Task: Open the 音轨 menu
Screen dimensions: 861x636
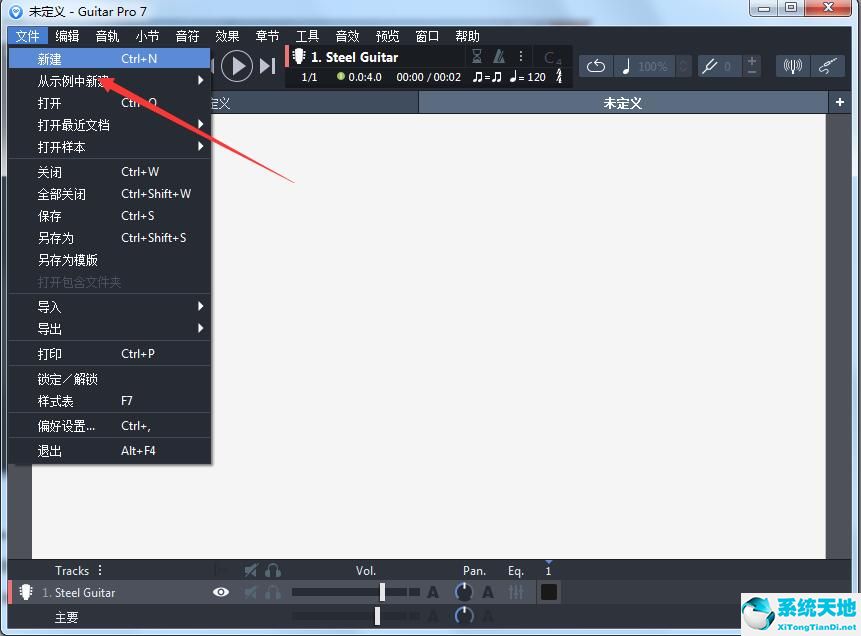Action: (107, 36)
